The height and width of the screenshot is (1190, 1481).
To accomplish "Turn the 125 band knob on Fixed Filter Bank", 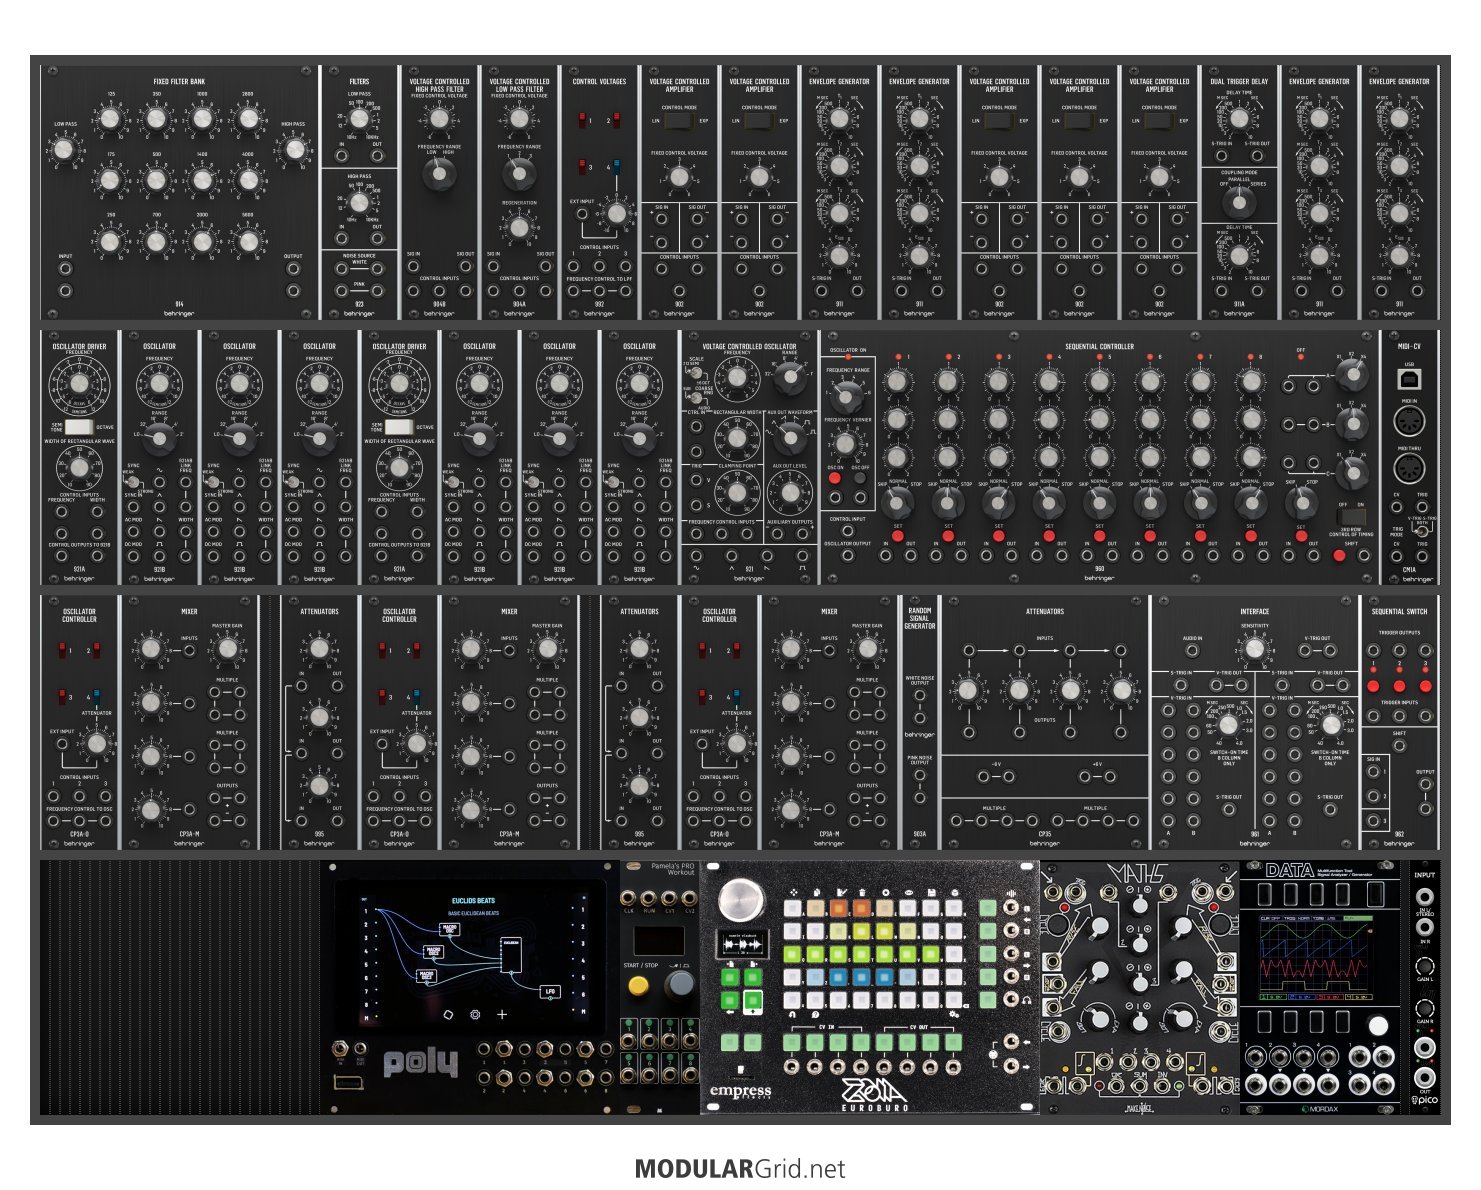I will pyautogui.click(x=110, y=119).
